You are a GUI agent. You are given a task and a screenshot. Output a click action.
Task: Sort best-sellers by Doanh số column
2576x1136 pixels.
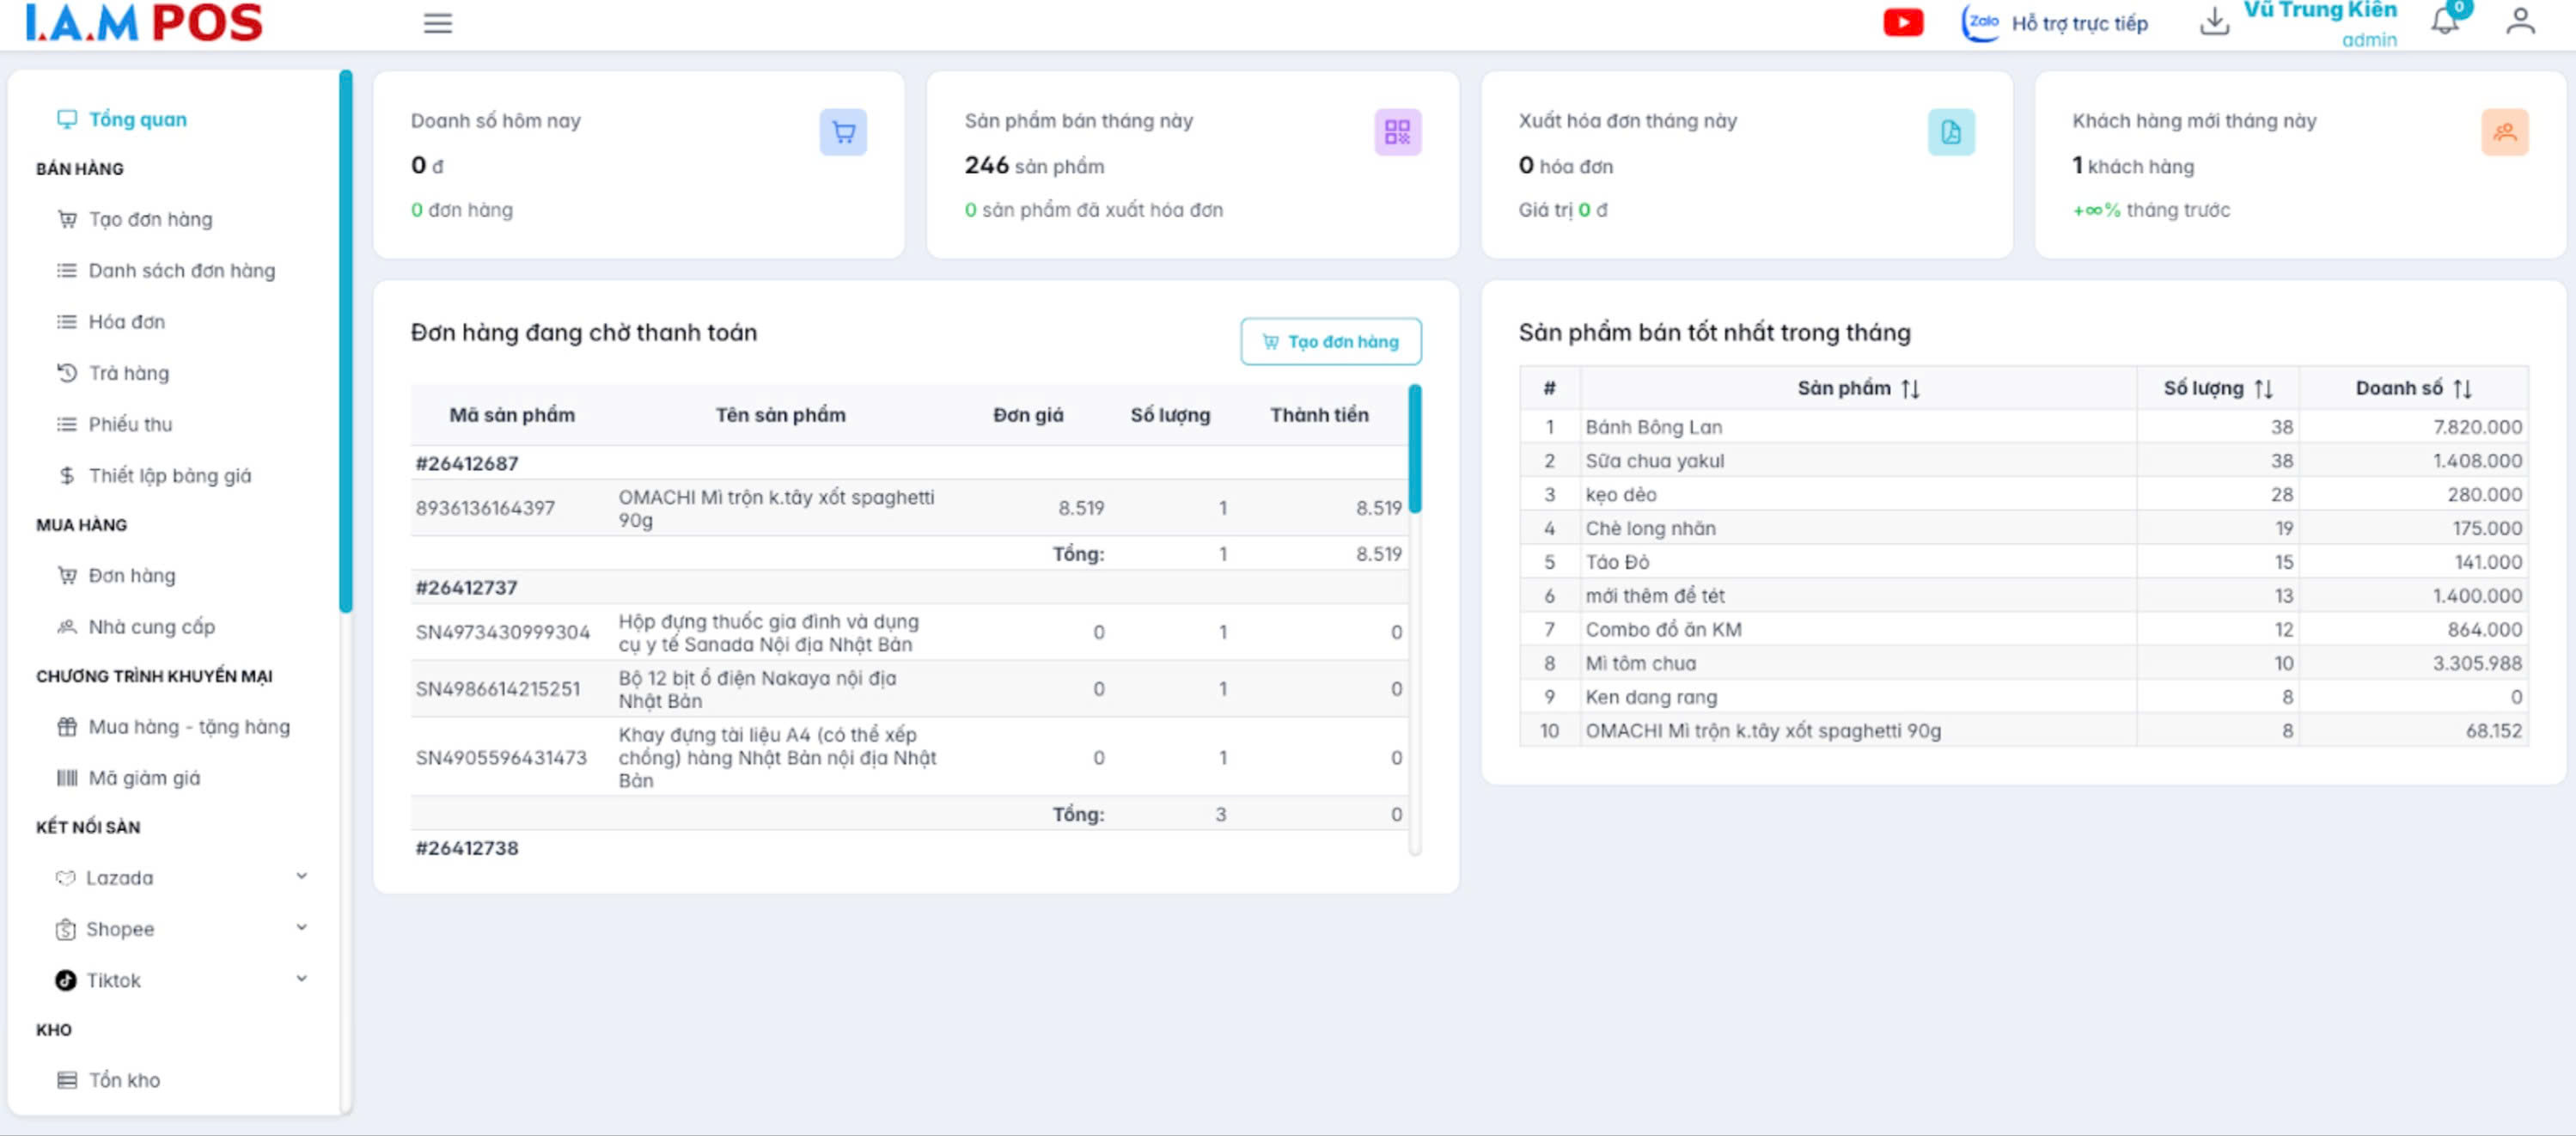(2462, 388)
